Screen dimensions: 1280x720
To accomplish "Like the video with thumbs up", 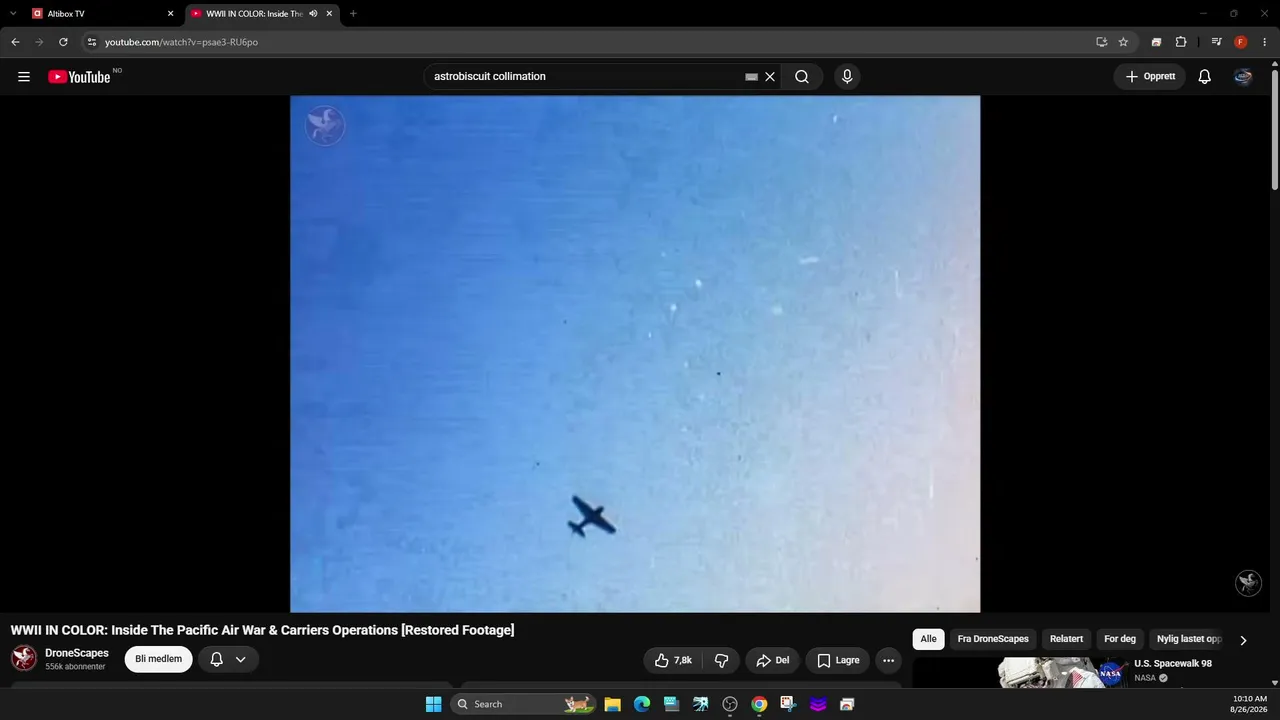I will click(x=673, y=660).
